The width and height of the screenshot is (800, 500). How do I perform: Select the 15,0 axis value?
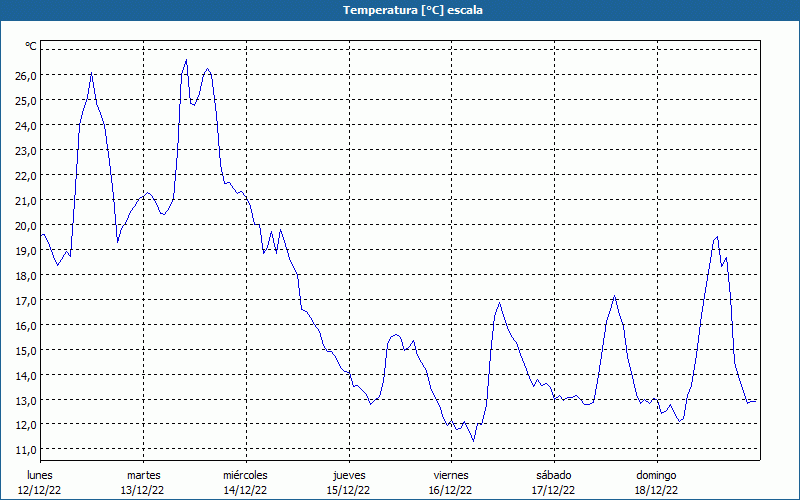25,351
